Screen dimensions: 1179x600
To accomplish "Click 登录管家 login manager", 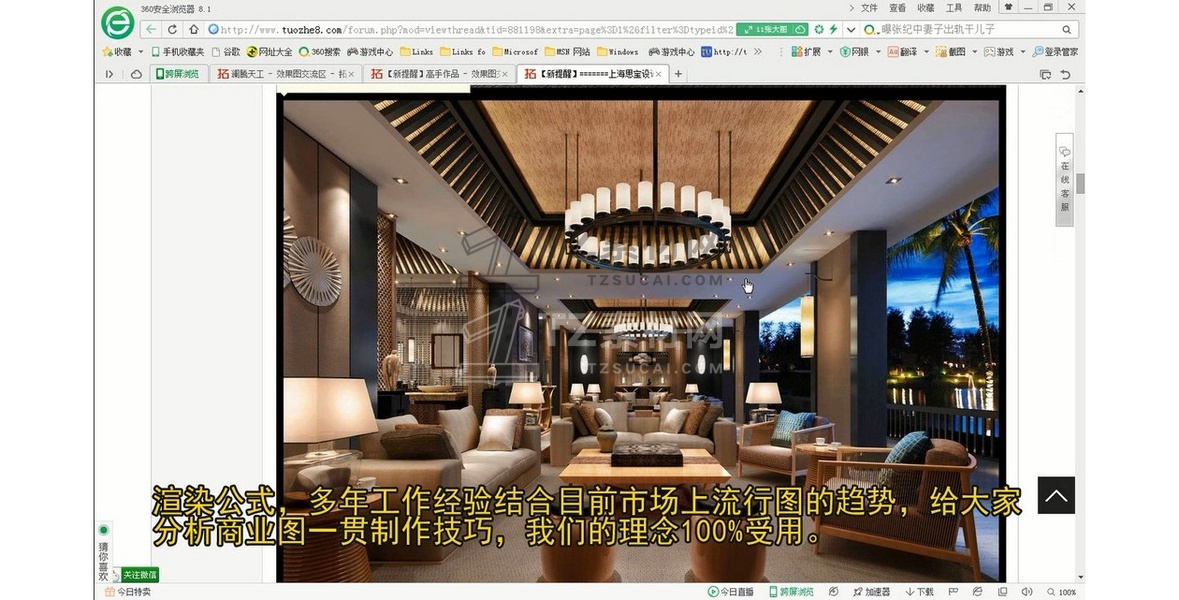I will (1055, 52).
